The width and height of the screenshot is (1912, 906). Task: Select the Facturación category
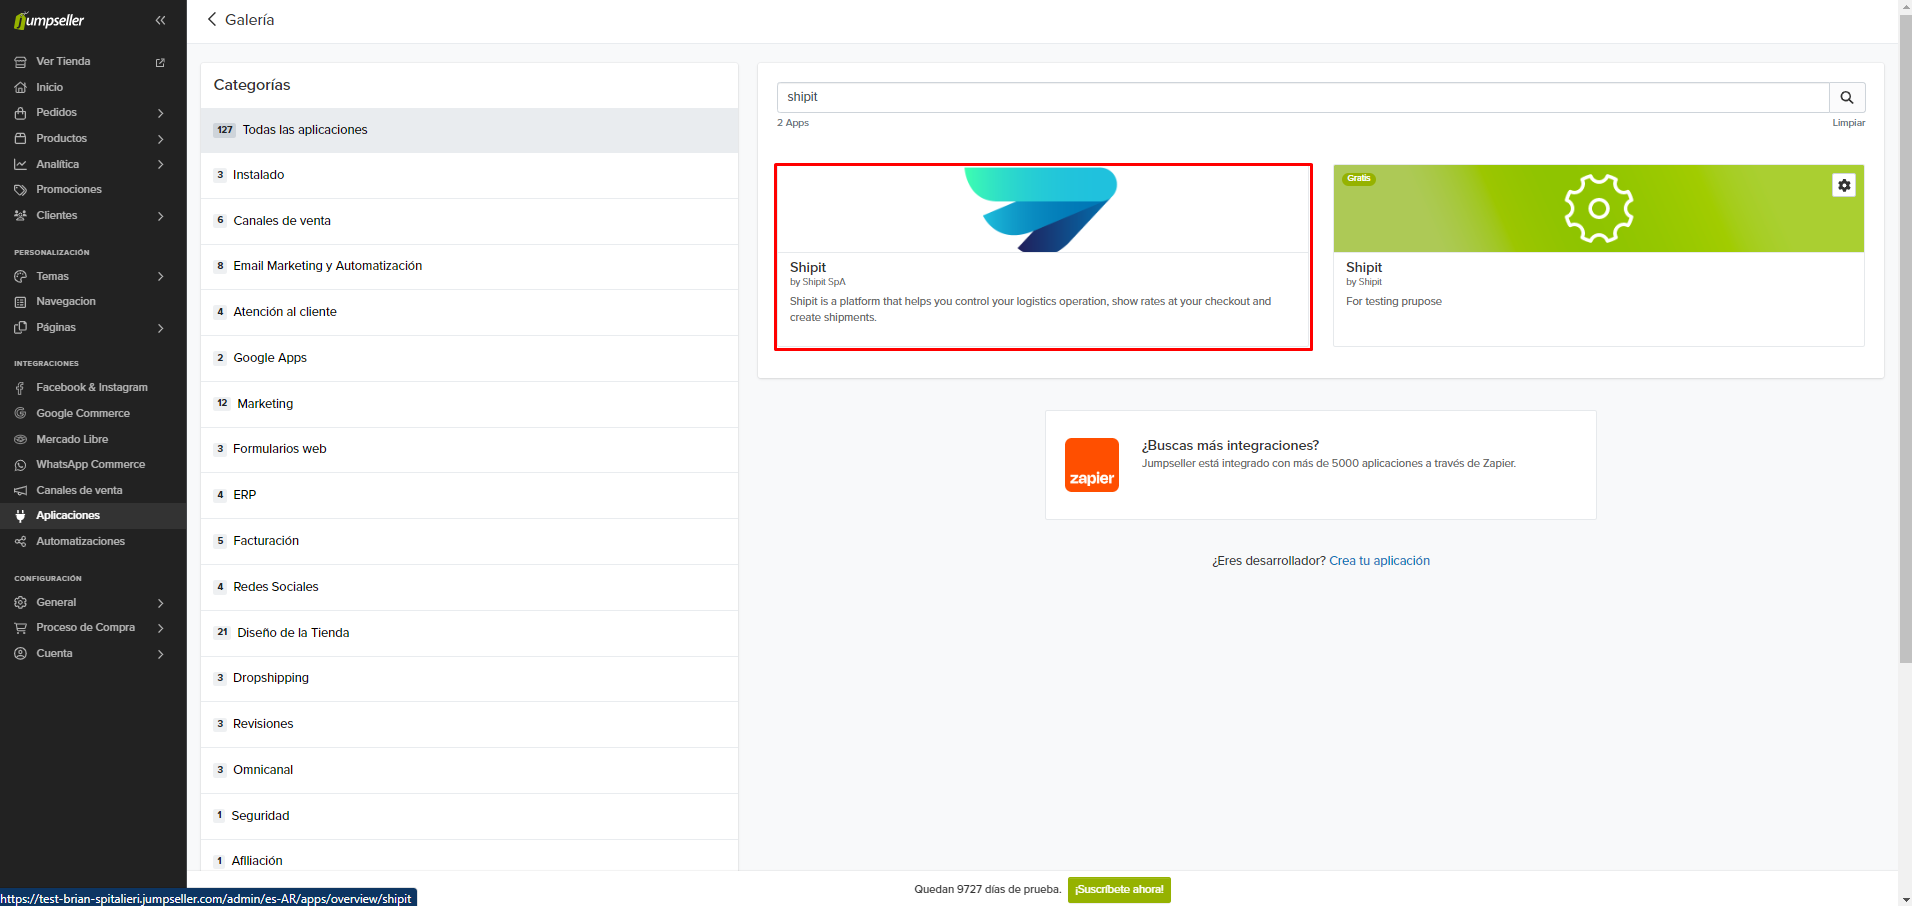[x=469, y=541]
